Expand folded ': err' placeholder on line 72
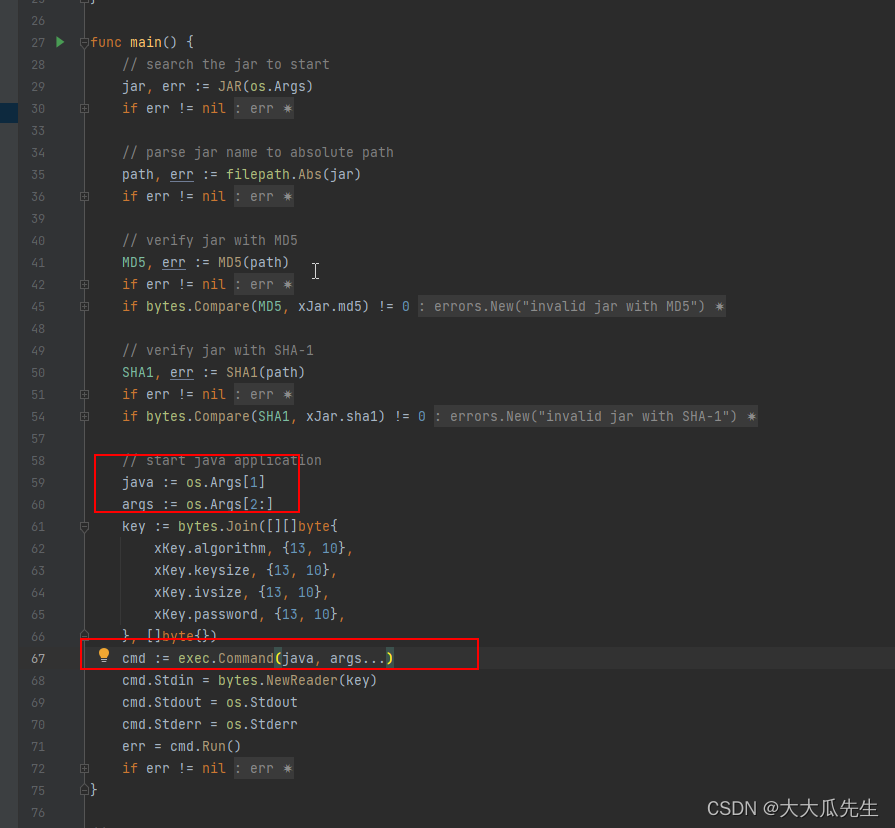This screenshot has width=895, height=828. click(264, 768)
